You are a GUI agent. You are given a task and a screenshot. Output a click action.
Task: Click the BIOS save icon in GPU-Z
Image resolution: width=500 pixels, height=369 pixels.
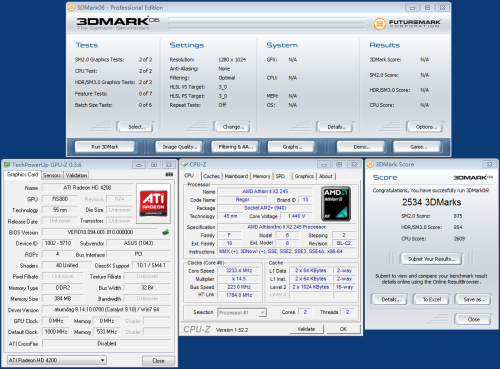pyautogui.click(x=165, y=232)
